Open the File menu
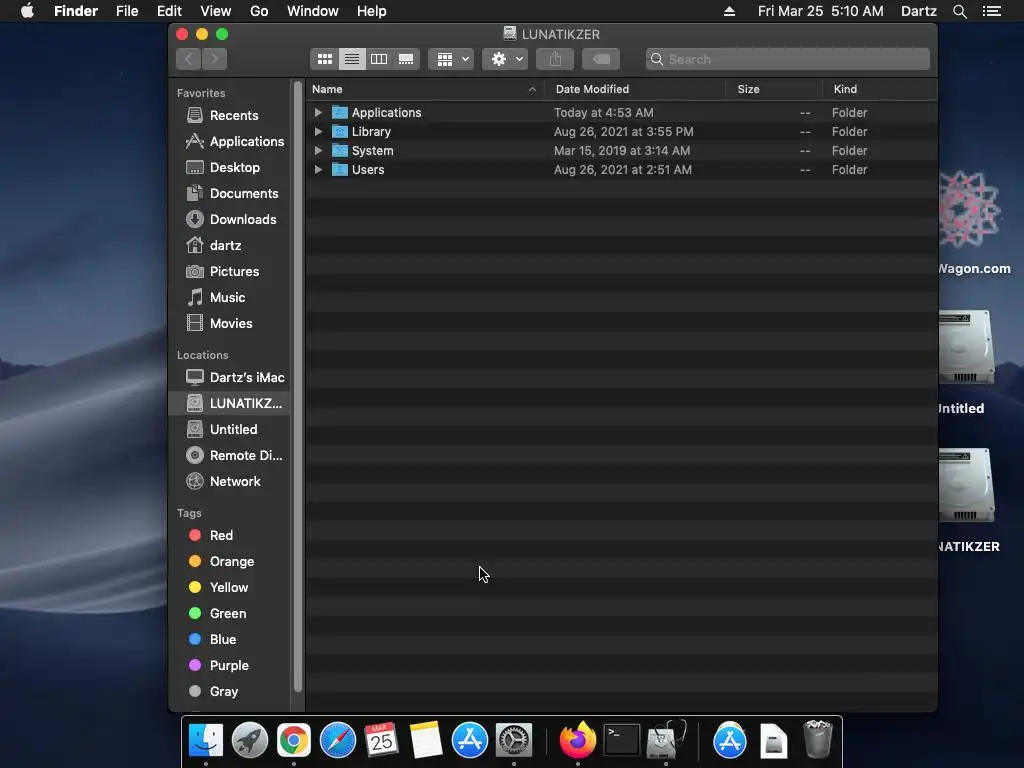1024x768 pixels. [x=127, y=11]
